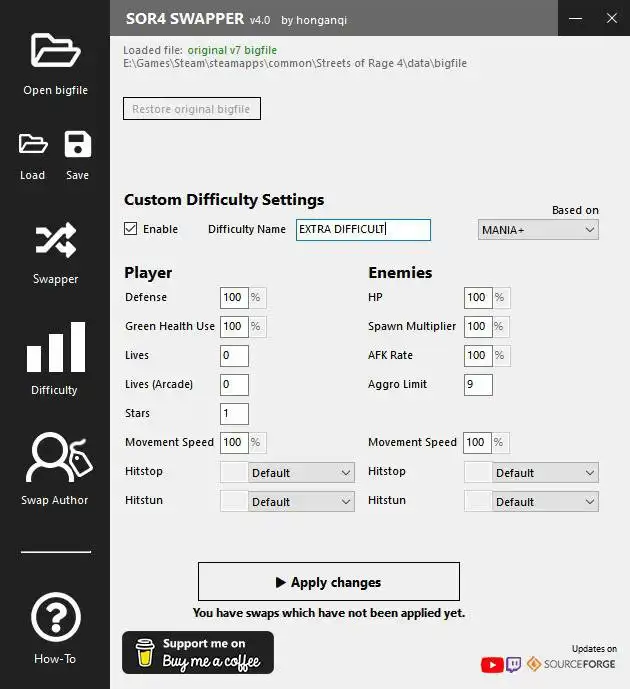Click the Stars value field
Screen dimensions: 630x689
(234, 413)
